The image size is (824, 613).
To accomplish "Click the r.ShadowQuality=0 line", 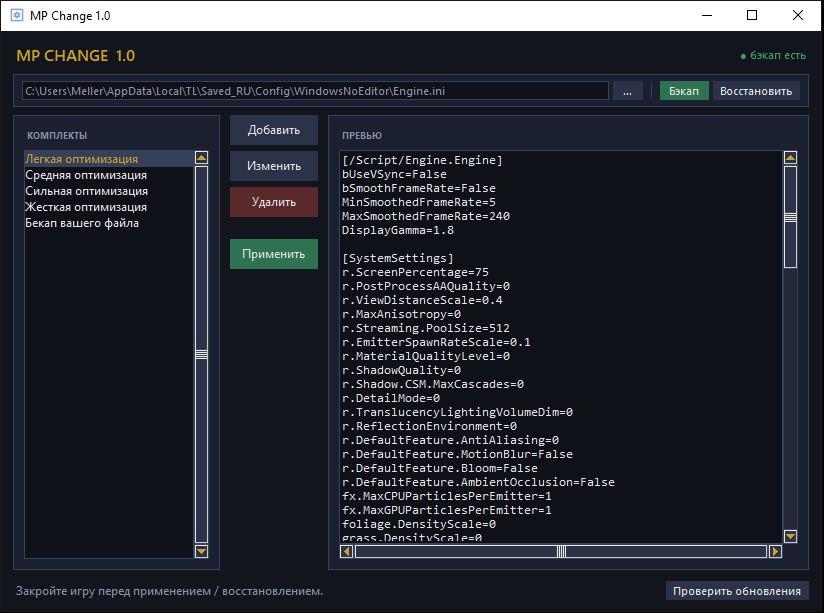I will [x=401, y=370].
